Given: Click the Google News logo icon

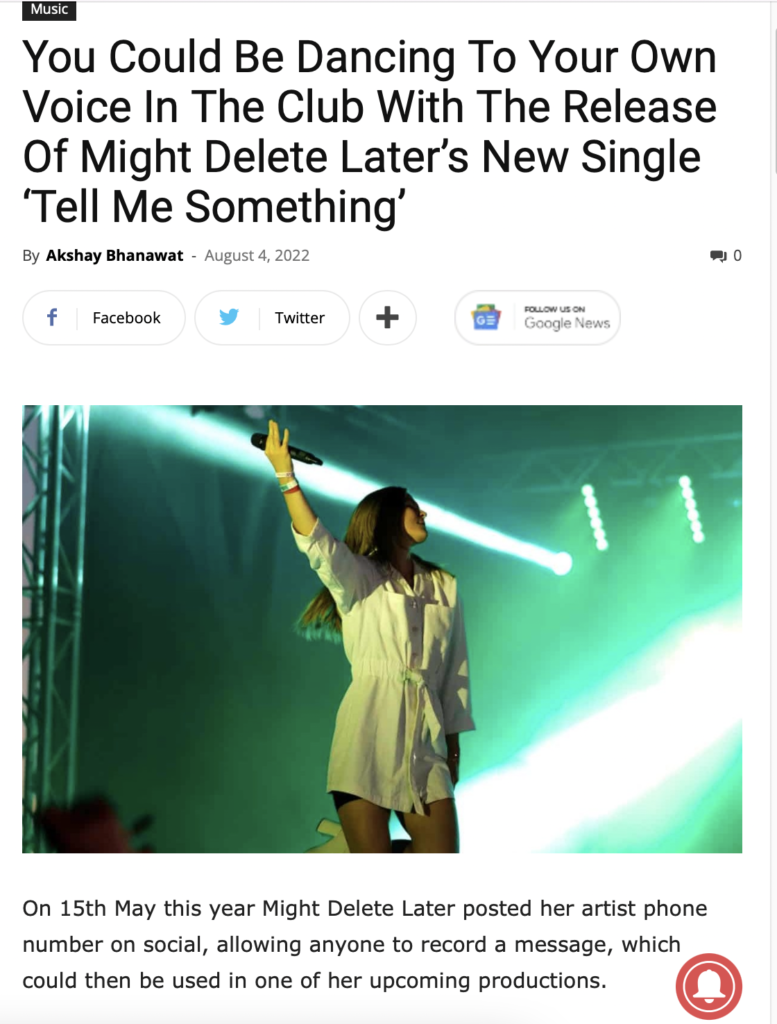Looking at the screenshot, I should coord(486,317).
